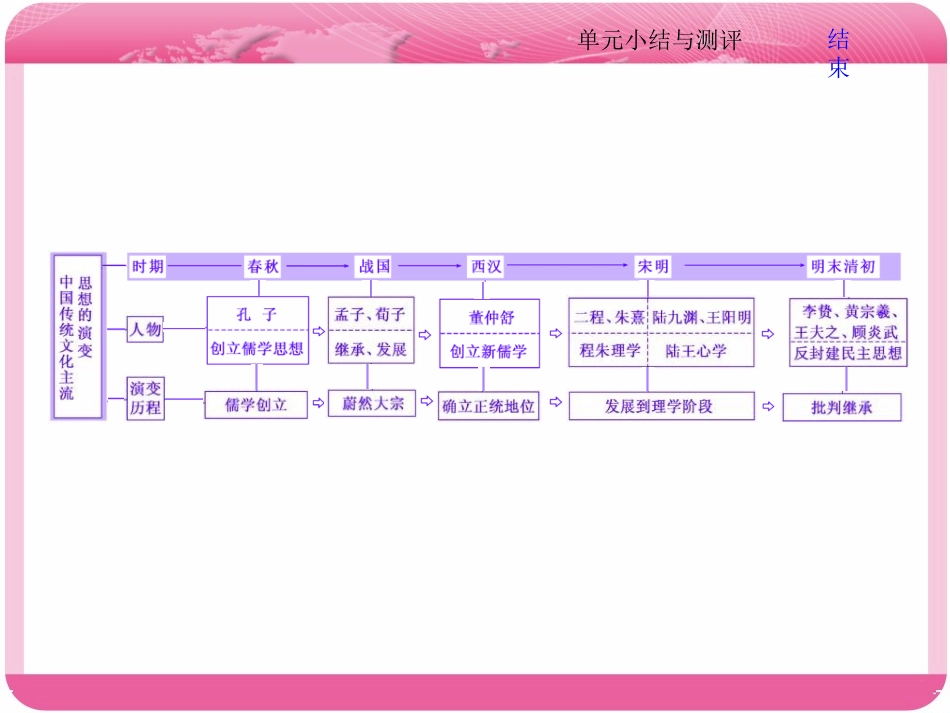Click the 李贽、黄宗羲 line
The height and width of the screenshot is (713, 950).
coord(849,311)
